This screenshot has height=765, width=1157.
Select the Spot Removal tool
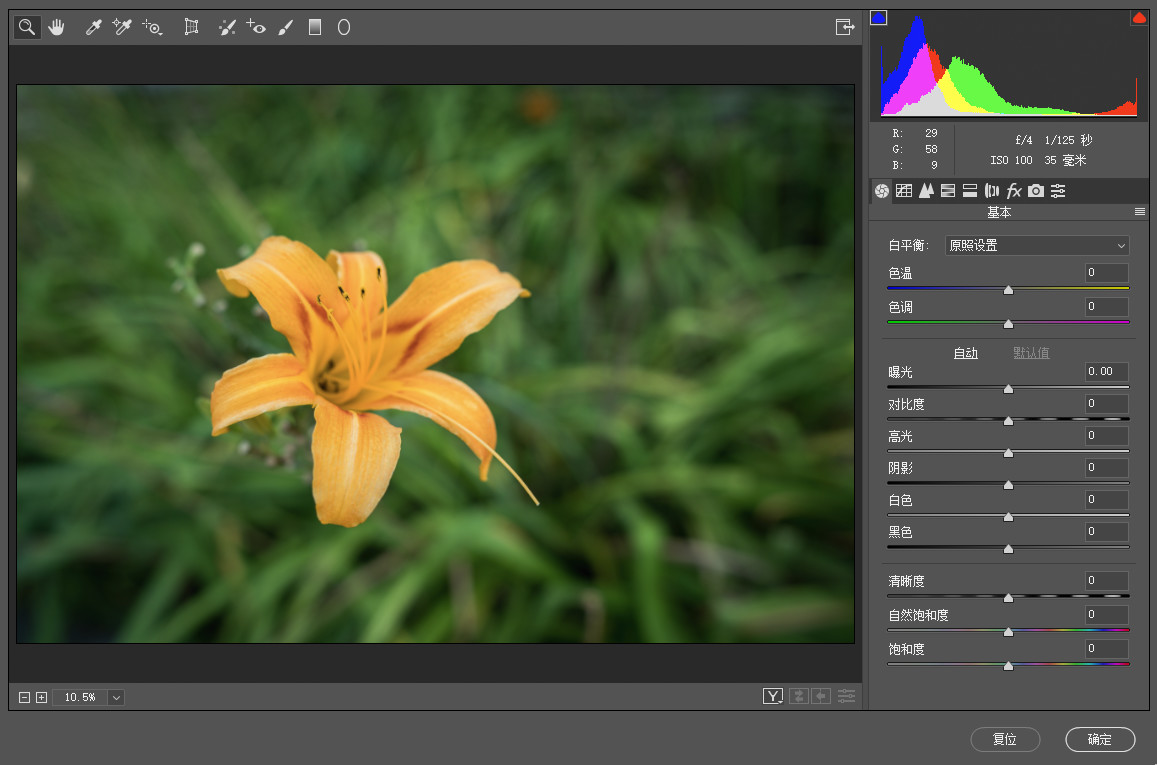click(227, 28)
